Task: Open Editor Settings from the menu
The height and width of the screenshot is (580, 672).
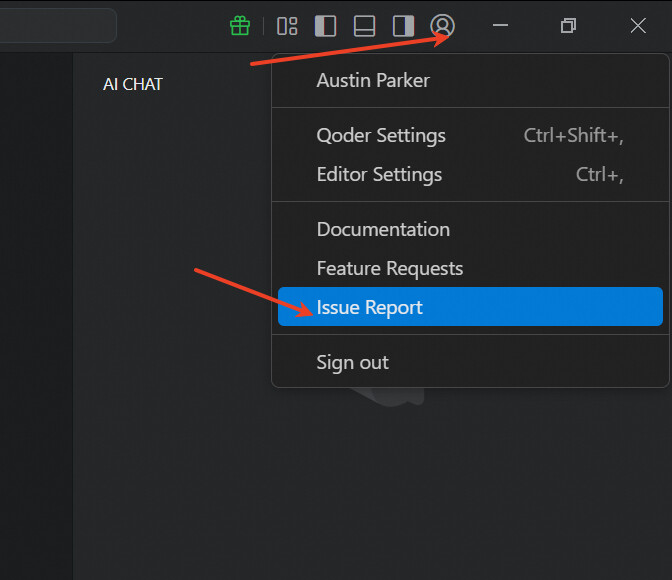Action: (379, 174)
